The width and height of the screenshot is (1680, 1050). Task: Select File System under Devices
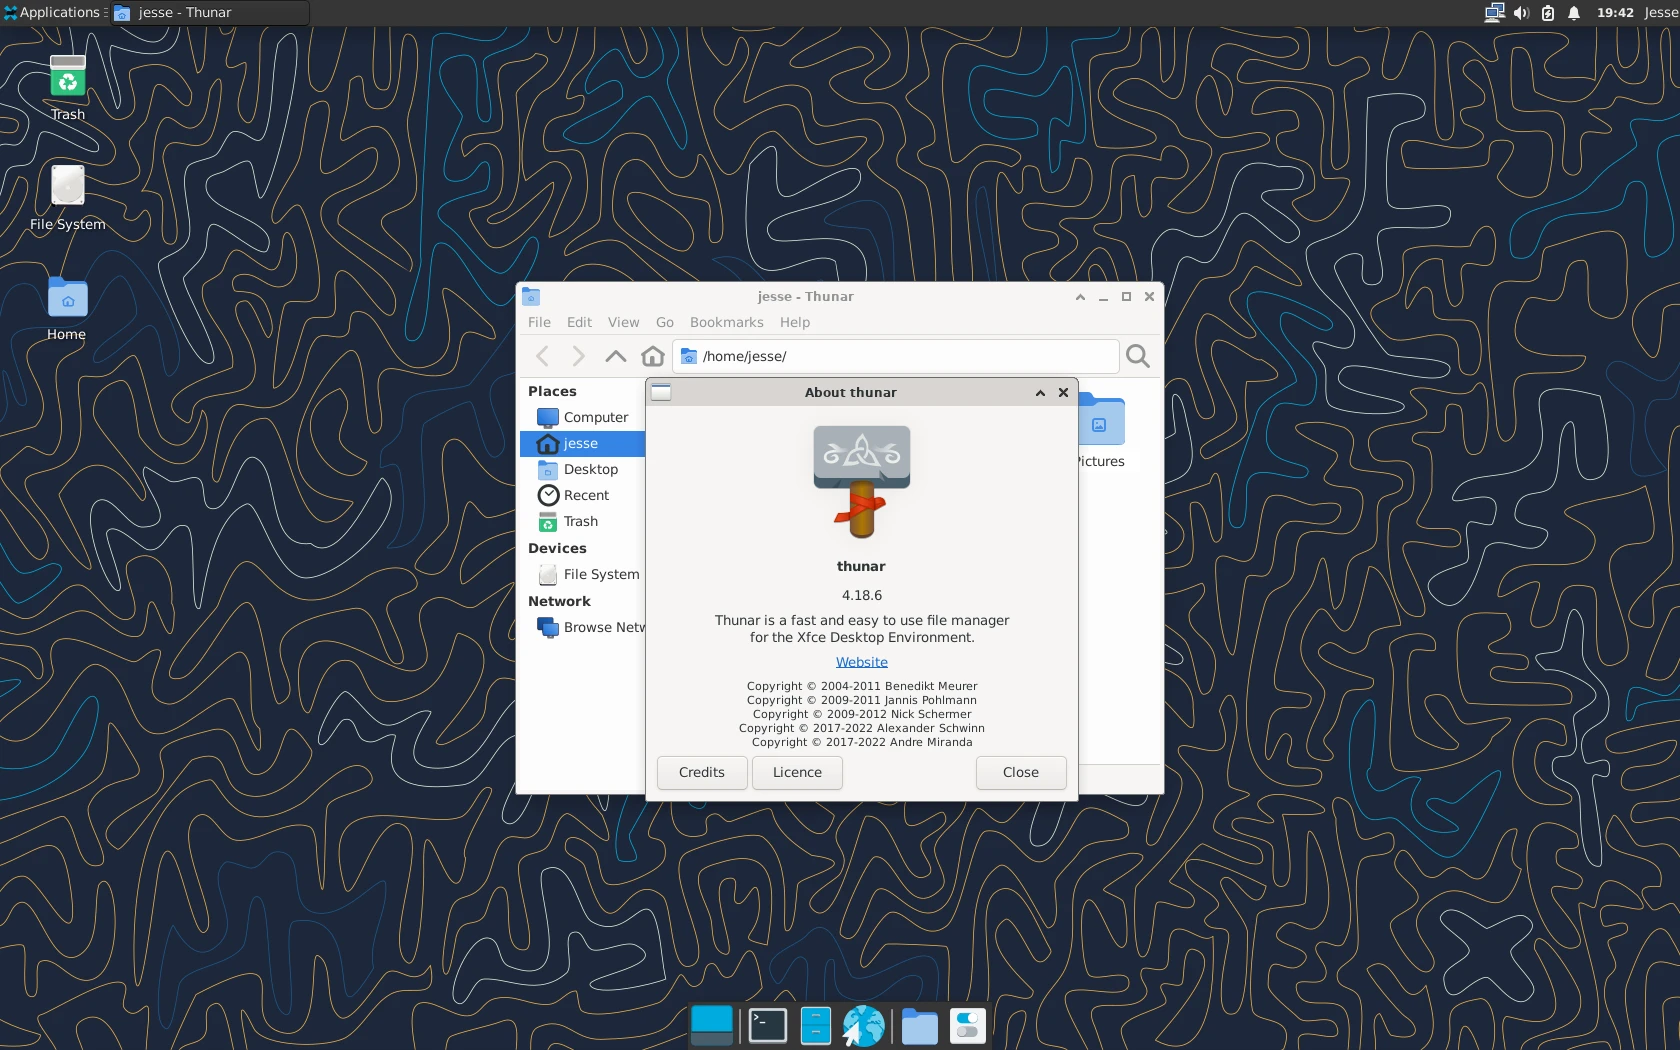coord(600,574)
